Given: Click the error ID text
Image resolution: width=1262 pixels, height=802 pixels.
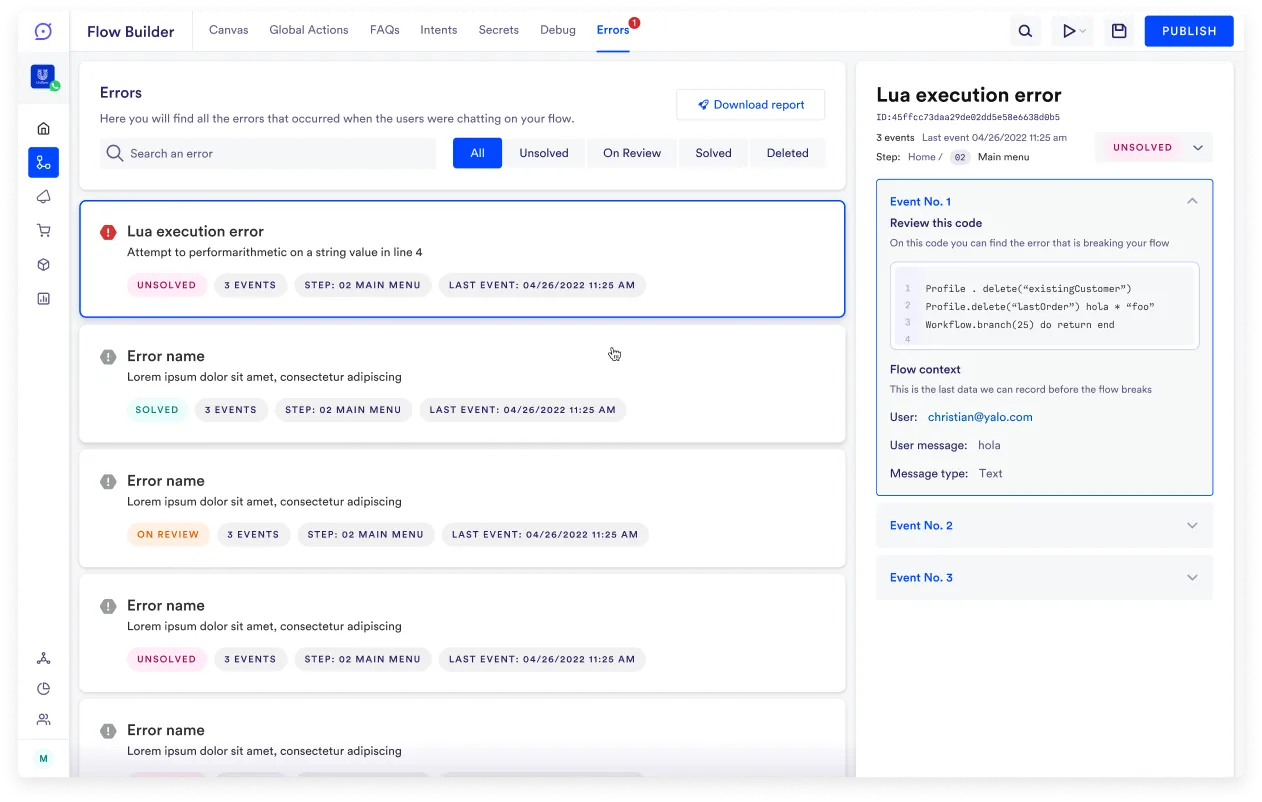Looking at the screenshot, I should pyautogui.click(x=968, y=117).
